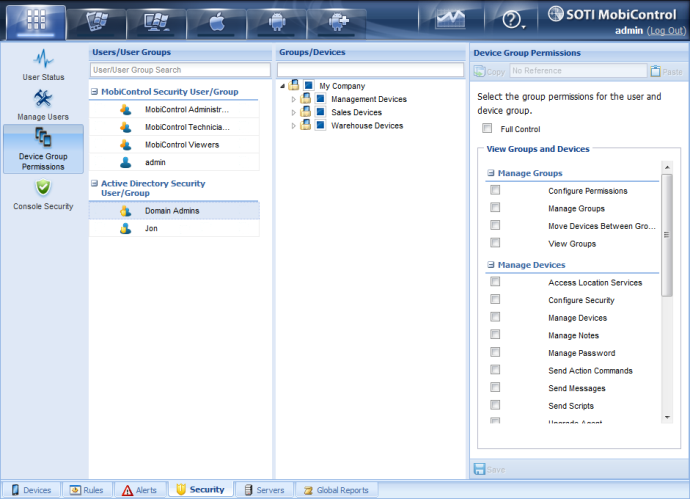Switch to the Devices tab

click(31, 490)
